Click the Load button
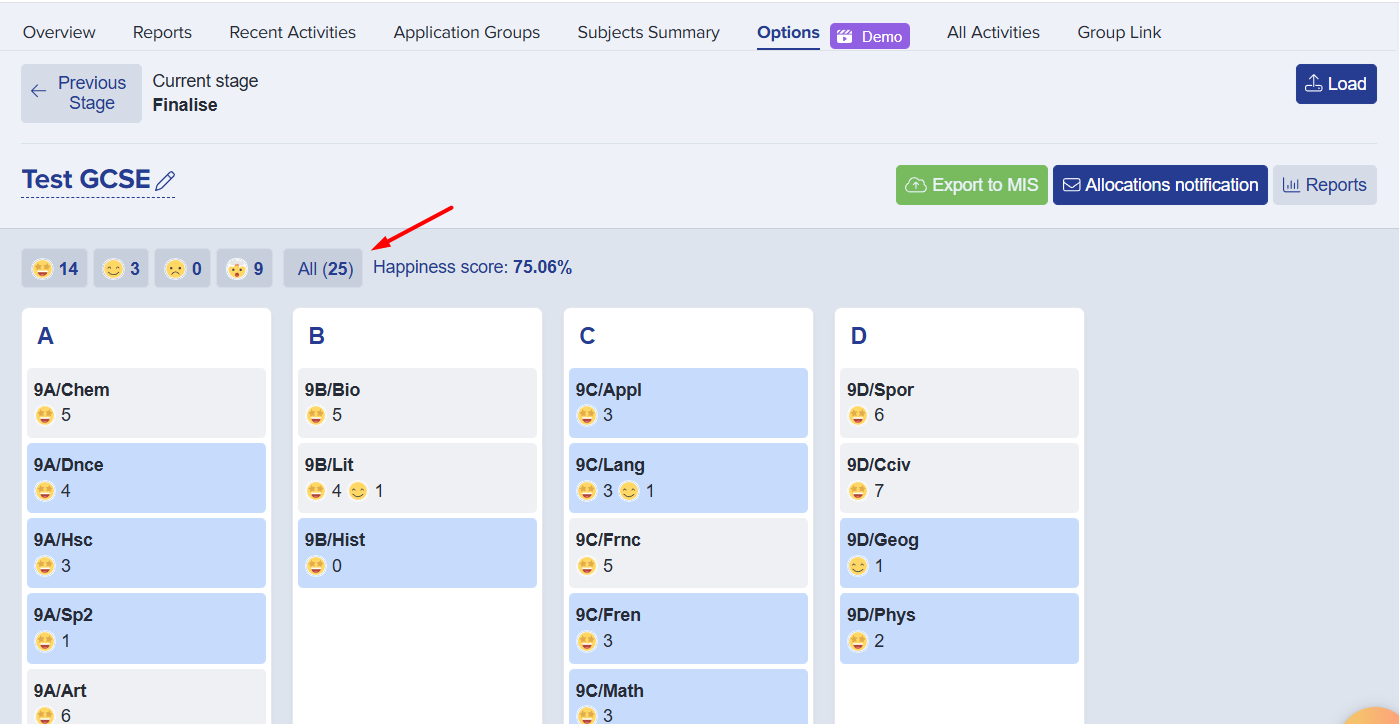Image resolution: width=1399 pixels, height=724 pixels. pyautogui.click(x=1335, y=84)
